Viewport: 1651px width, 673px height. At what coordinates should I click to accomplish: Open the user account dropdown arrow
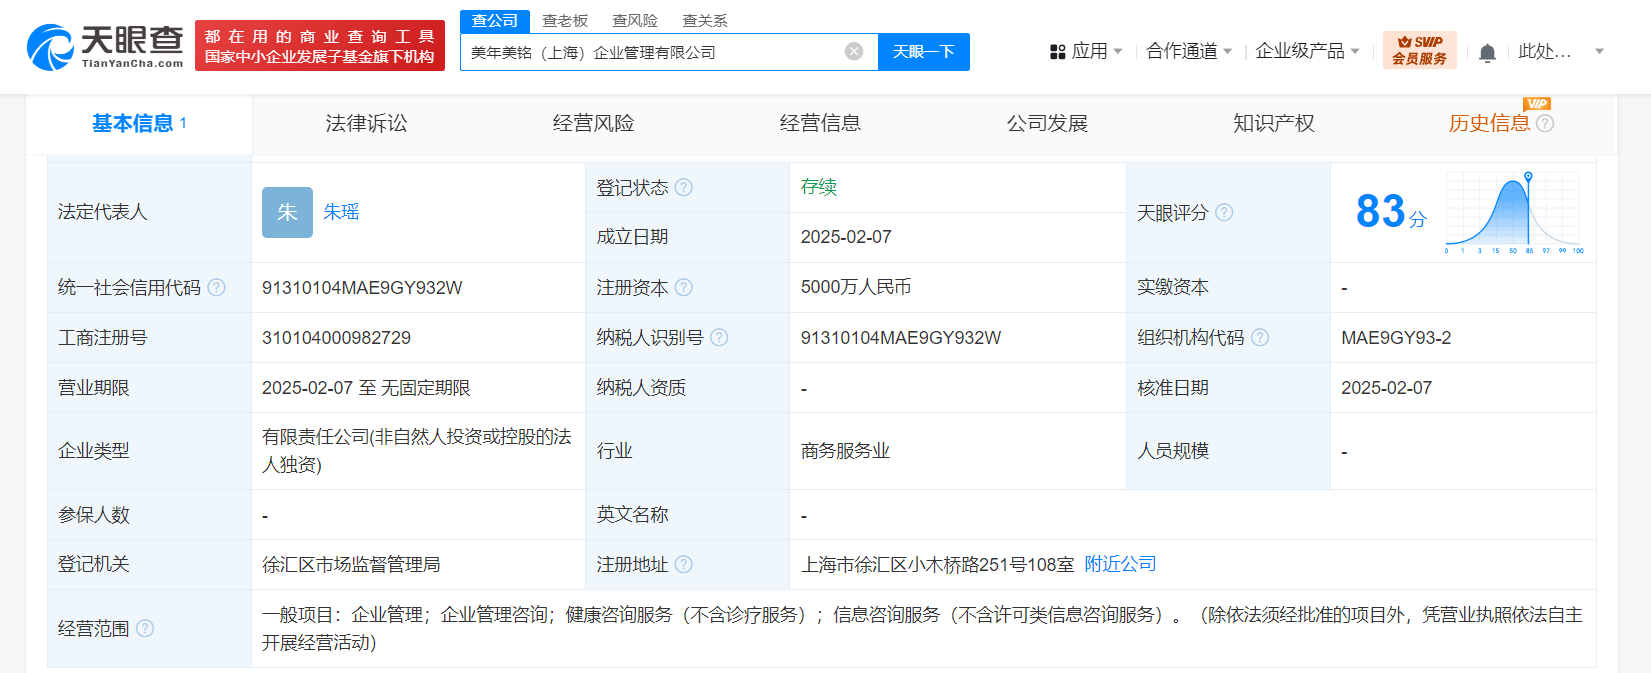1599,51
